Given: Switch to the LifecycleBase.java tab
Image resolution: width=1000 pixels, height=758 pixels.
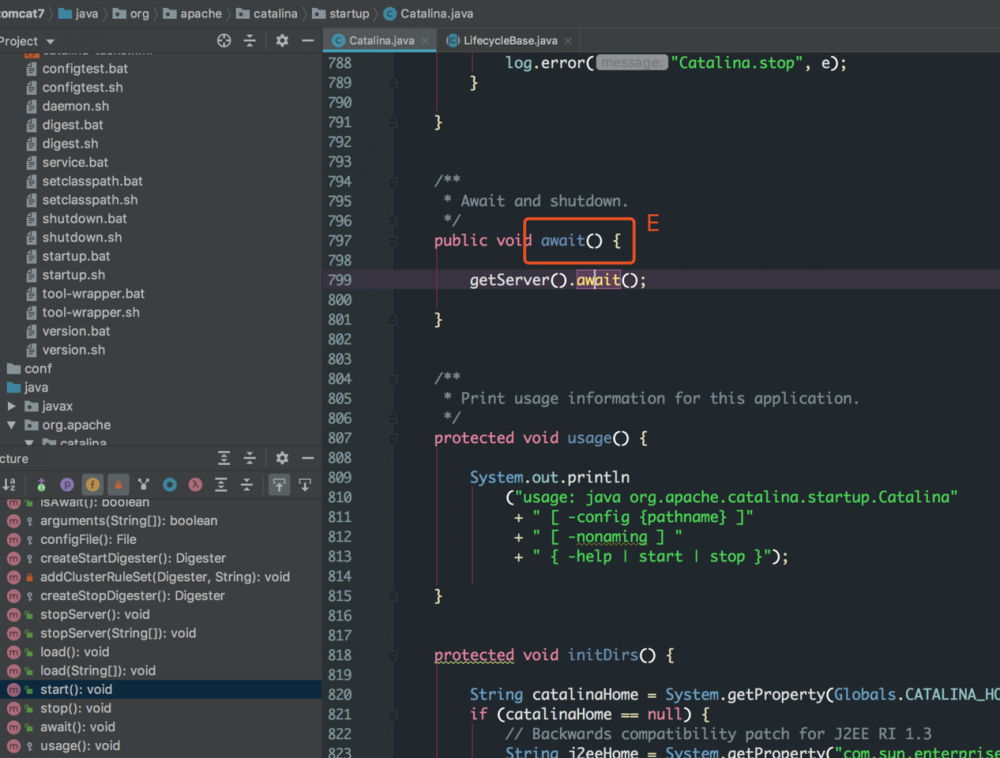Looking at the screenshot, I should tap(509, 41).
